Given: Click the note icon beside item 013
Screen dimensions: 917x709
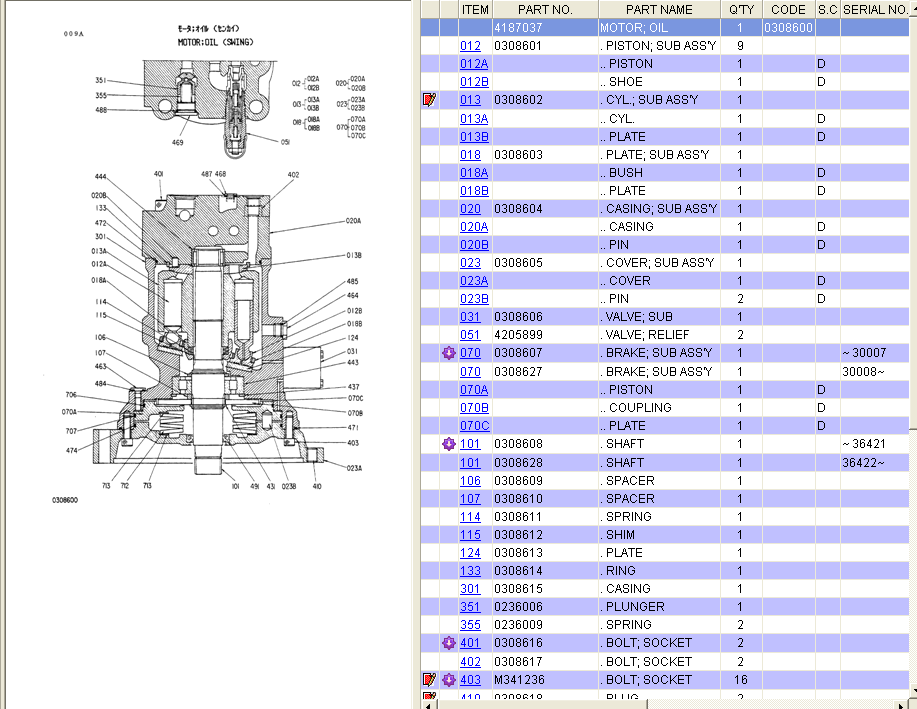Looking at the screenshot, I should tap(430, 100).
